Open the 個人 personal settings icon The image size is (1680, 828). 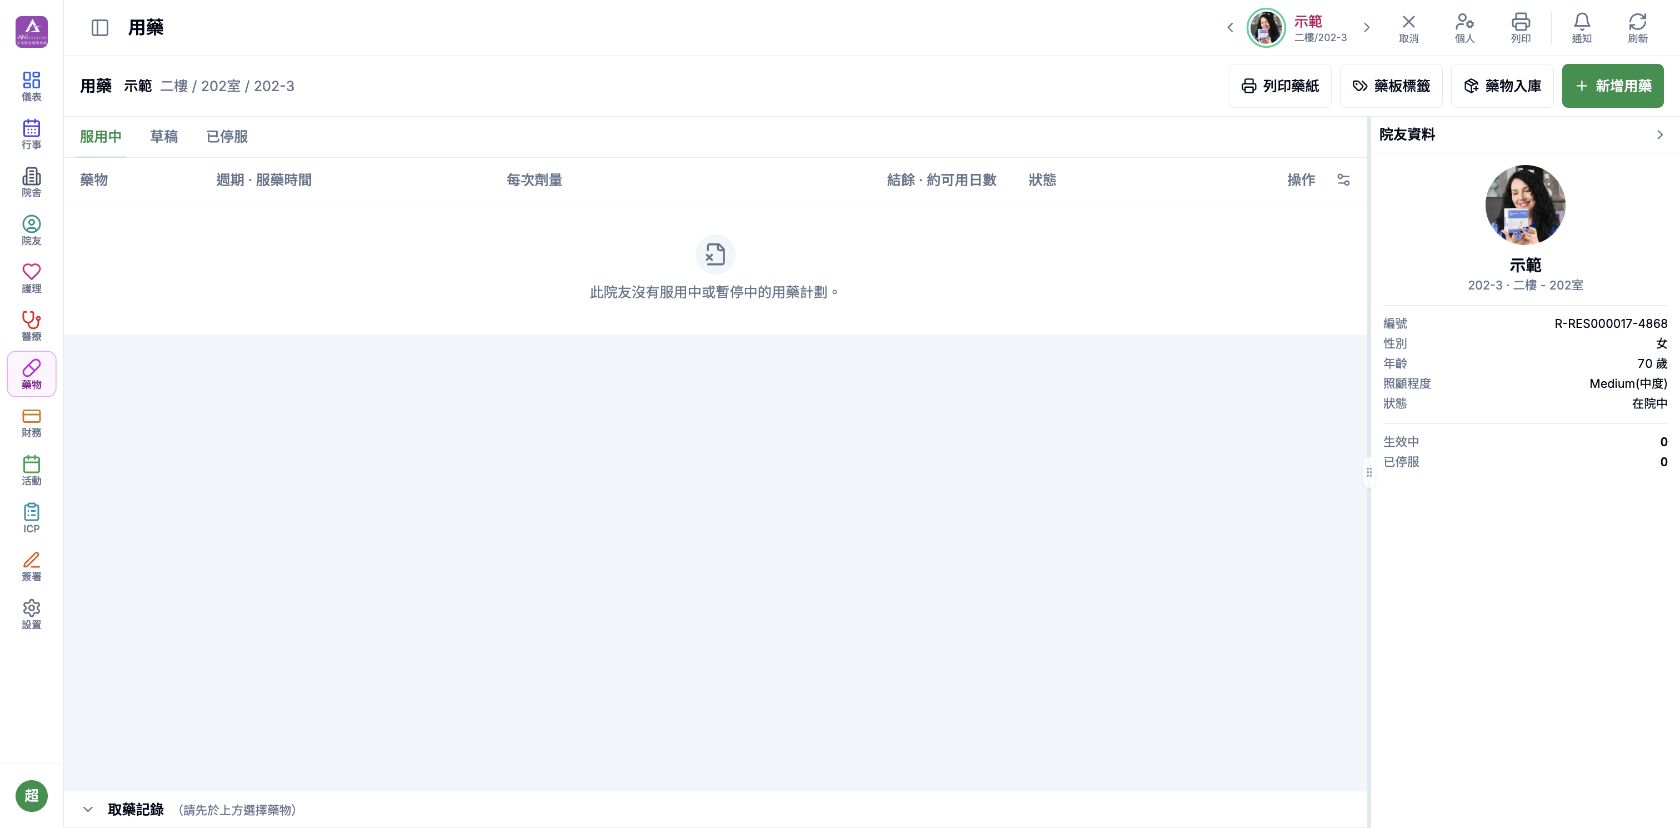click(x=1464, y=28)
